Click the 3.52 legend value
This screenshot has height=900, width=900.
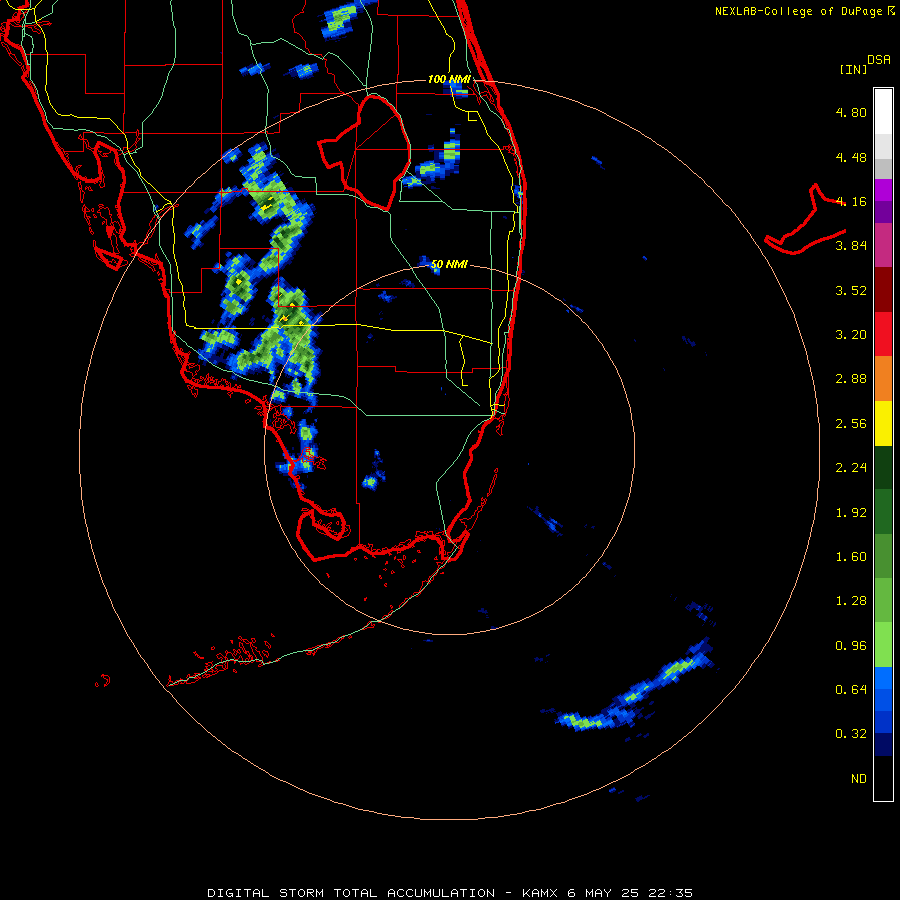point(851,290)
